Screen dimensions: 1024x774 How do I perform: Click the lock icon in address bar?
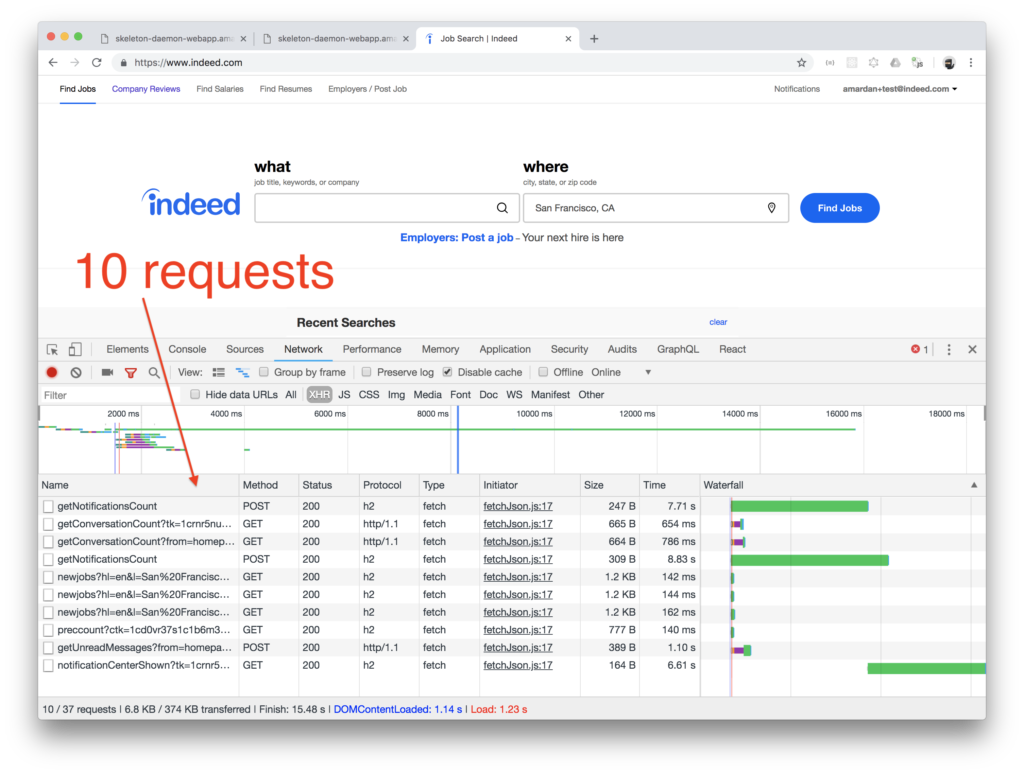point(123,63)
